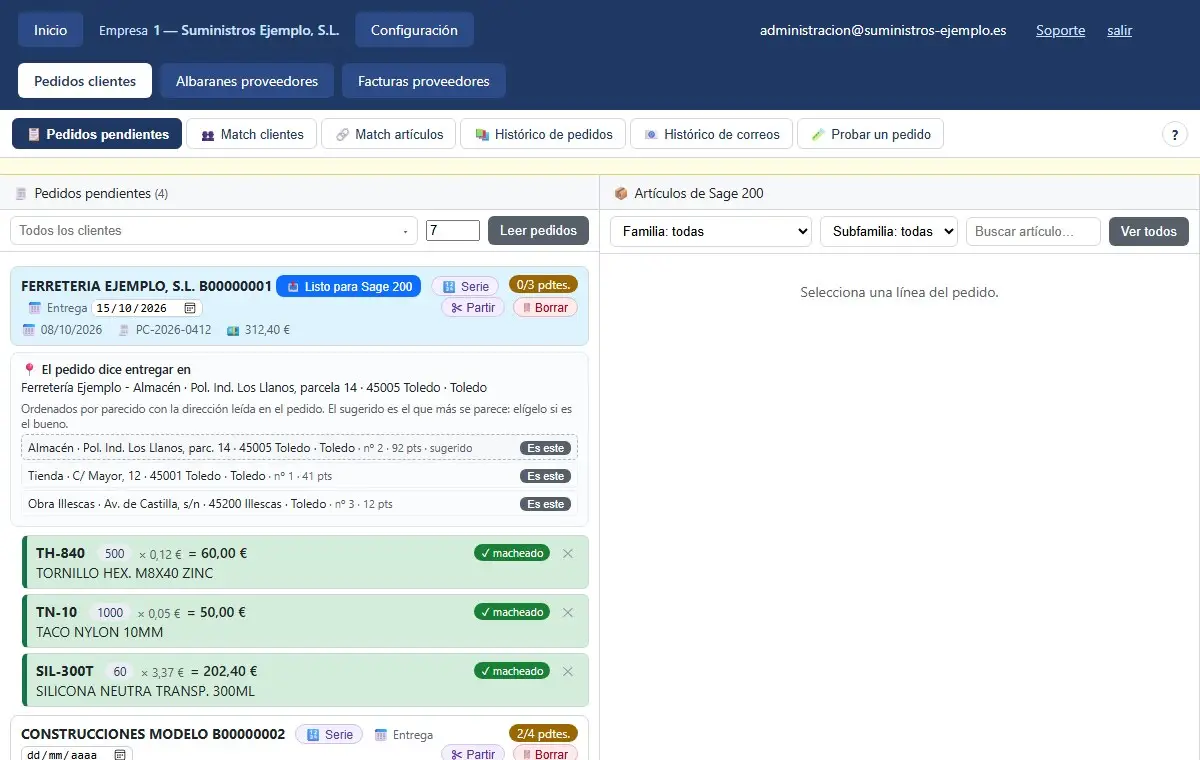The height and width of the screenshot is (760, 1200).
Task: Click the Leer pedidos button
Action: coord(538,230)
